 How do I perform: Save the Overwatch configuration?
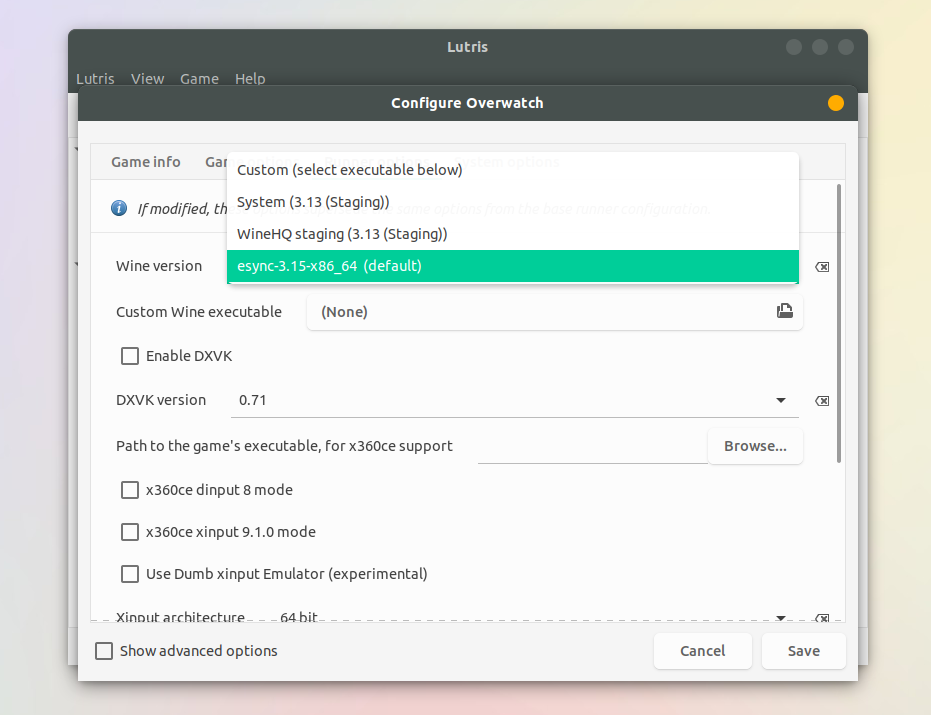(x=803, y=651)
